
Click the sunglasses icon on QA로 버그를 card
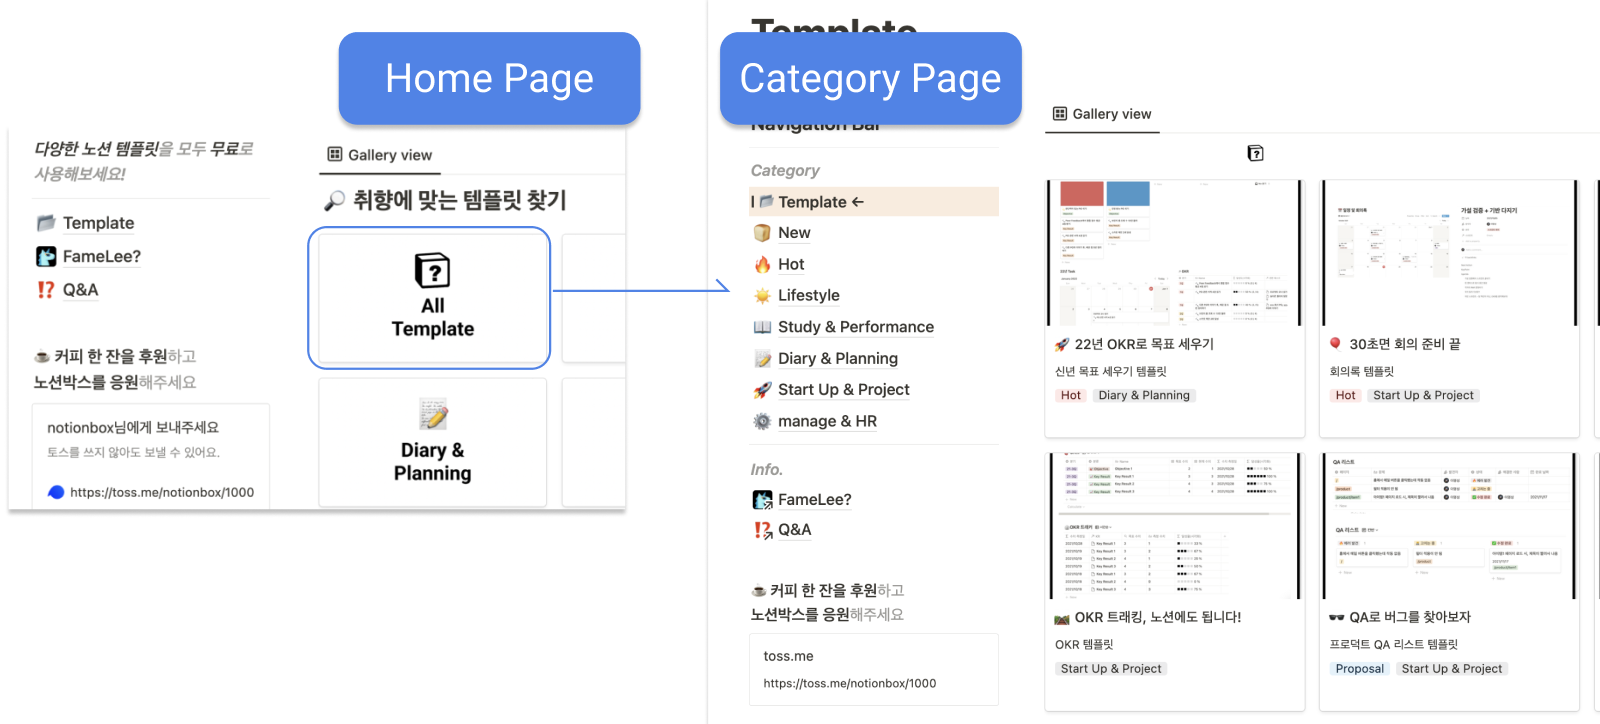click(1336, 617)
